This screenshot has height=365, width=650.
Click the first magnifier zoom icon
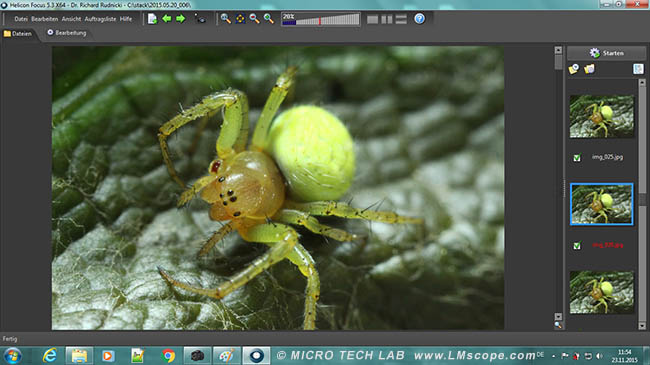tap(226, 19)
